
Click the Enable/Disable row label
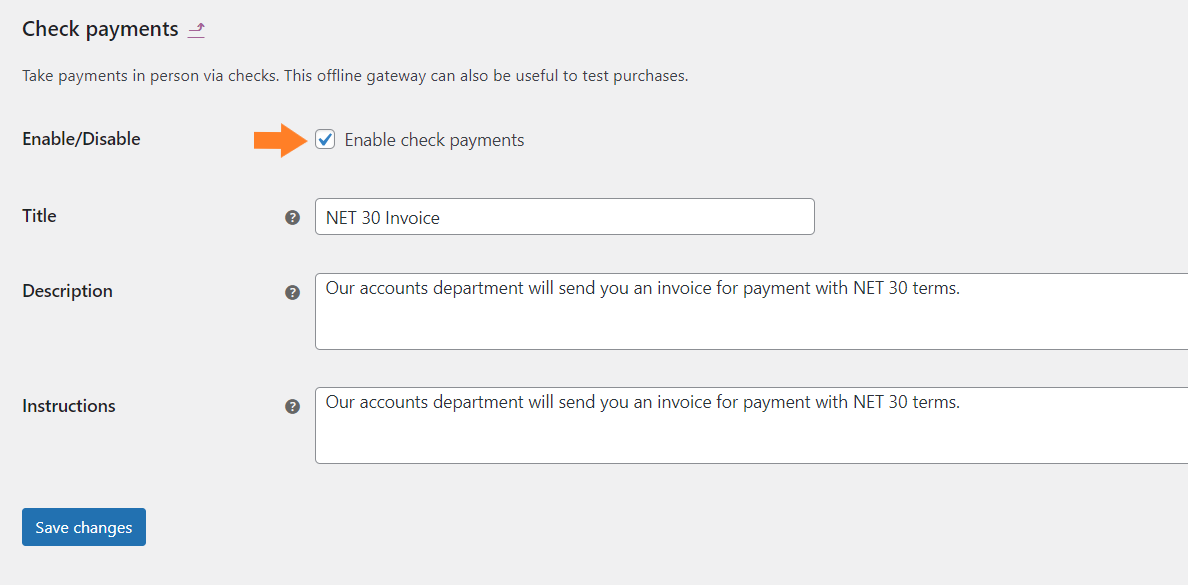(x=81, y=139)
